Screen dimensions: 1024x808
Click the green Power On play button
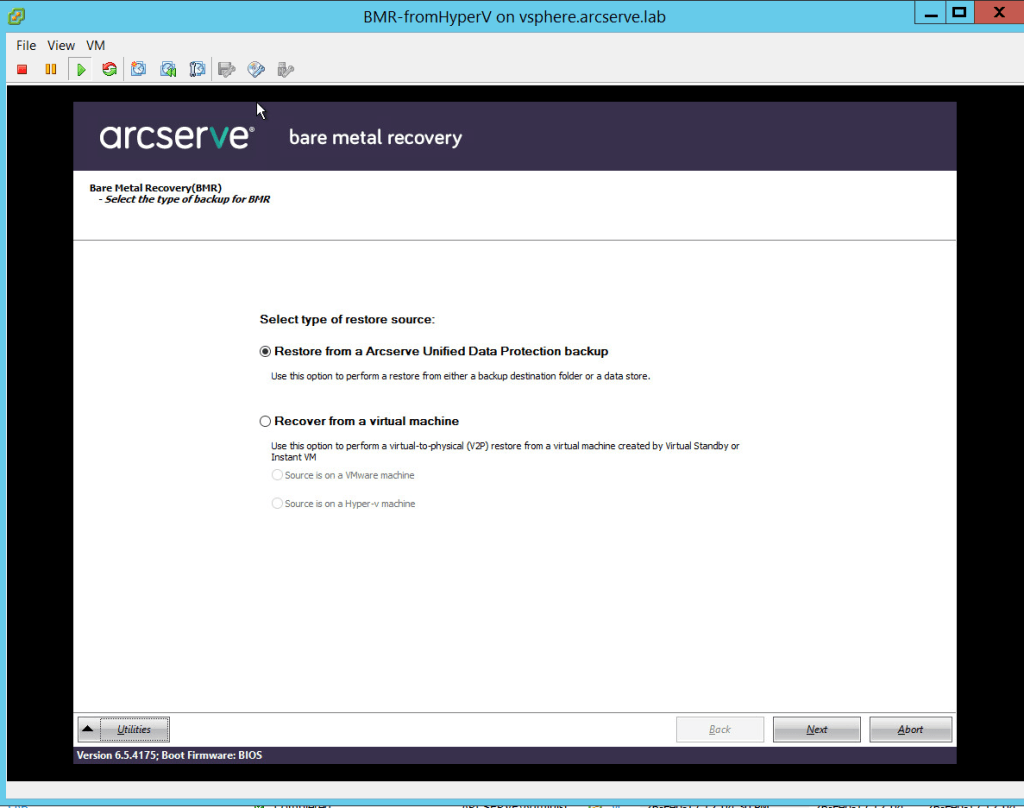pos(81,69)
